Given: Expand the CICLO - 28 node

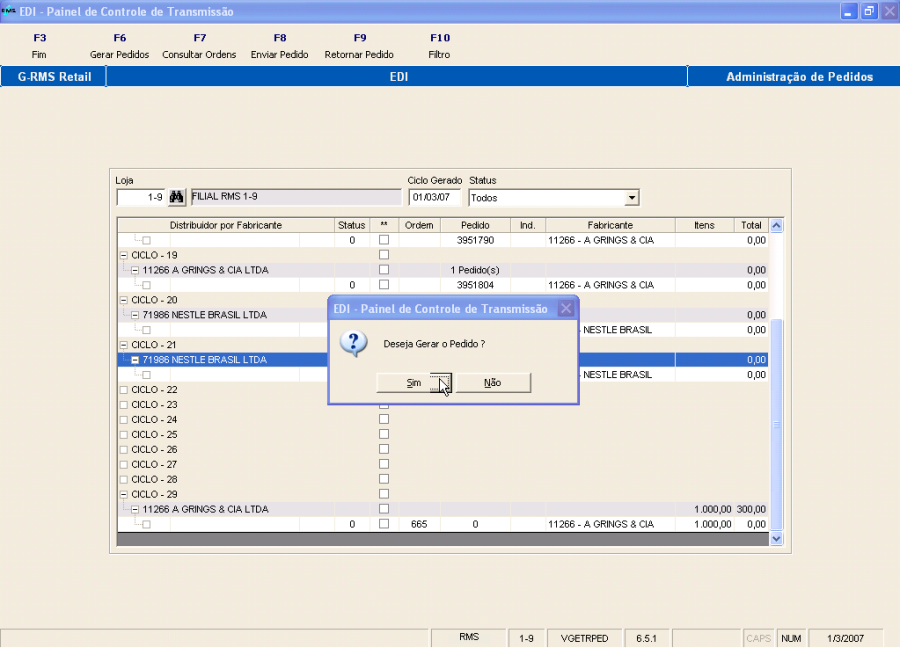Looking at the screenshot, I should pos(123,479).
